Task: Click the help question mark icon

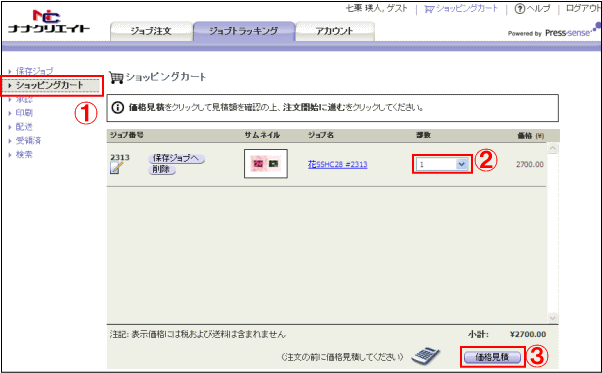Action: coord(519,9)
